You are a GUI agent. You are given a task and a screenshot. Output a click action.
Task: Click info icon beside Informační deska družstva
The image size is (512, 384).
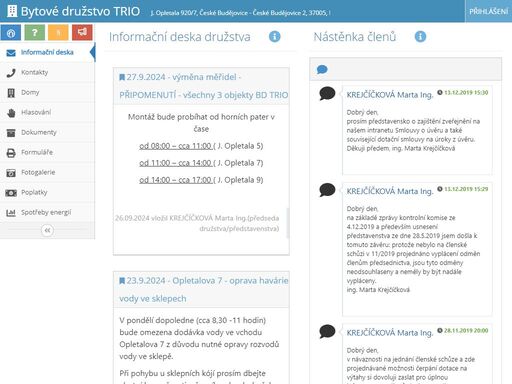(x=275, y=36)
